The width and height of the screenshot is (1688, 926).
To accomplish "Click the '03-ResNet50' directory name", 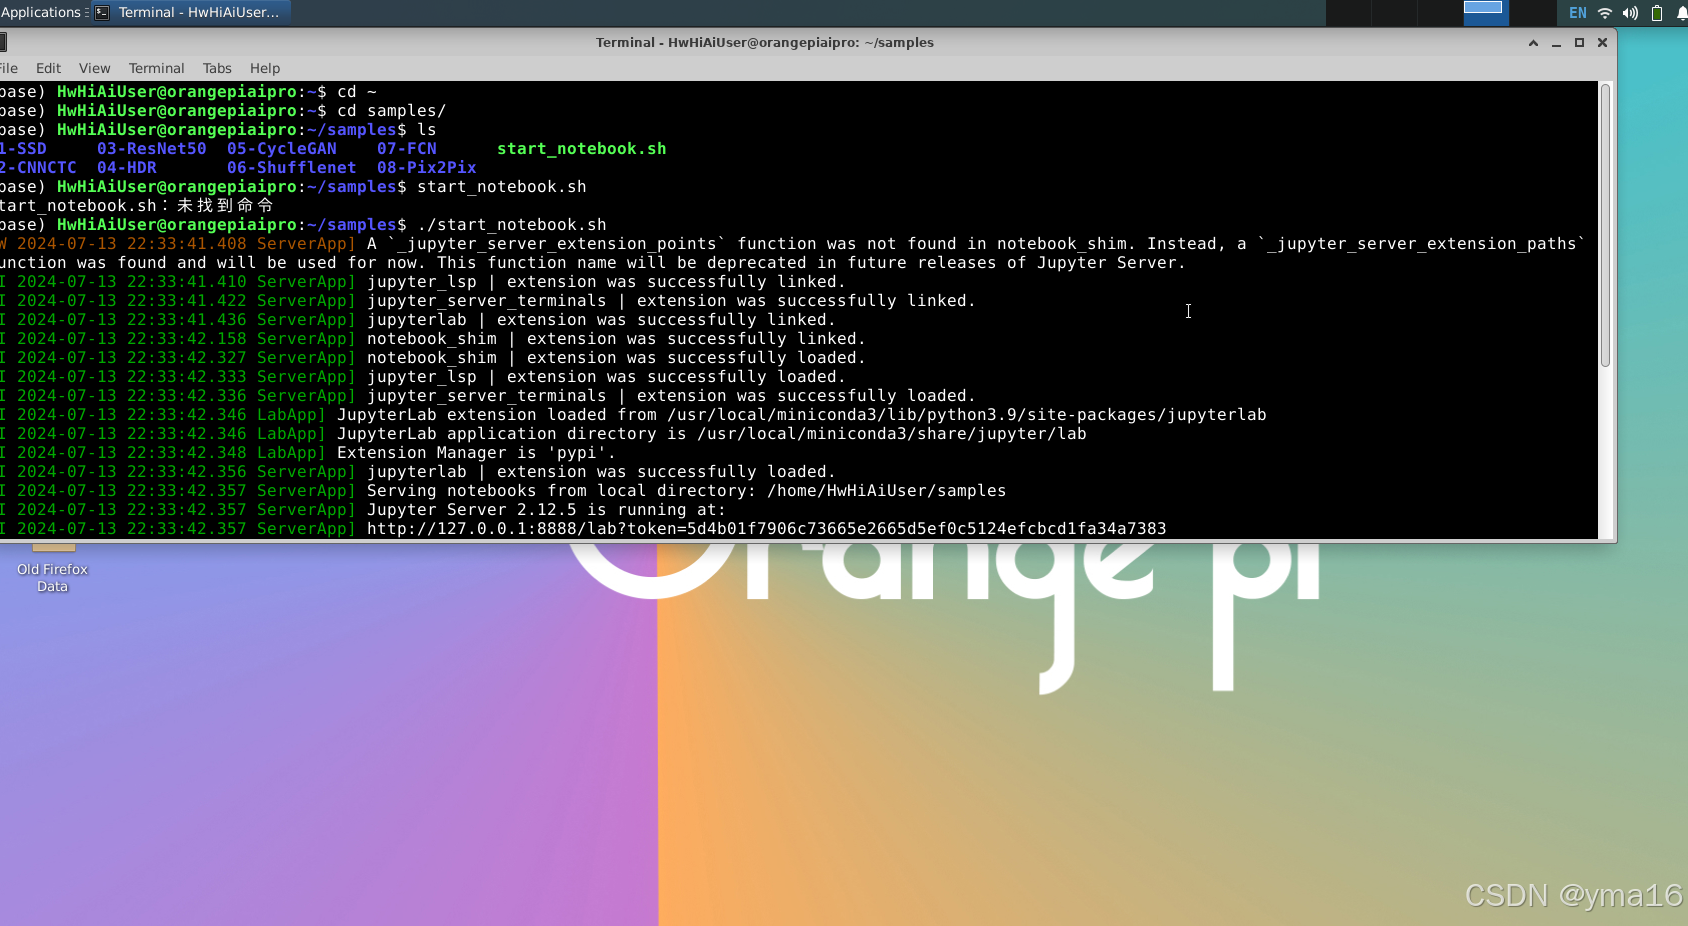I will [x=151, y=149].
